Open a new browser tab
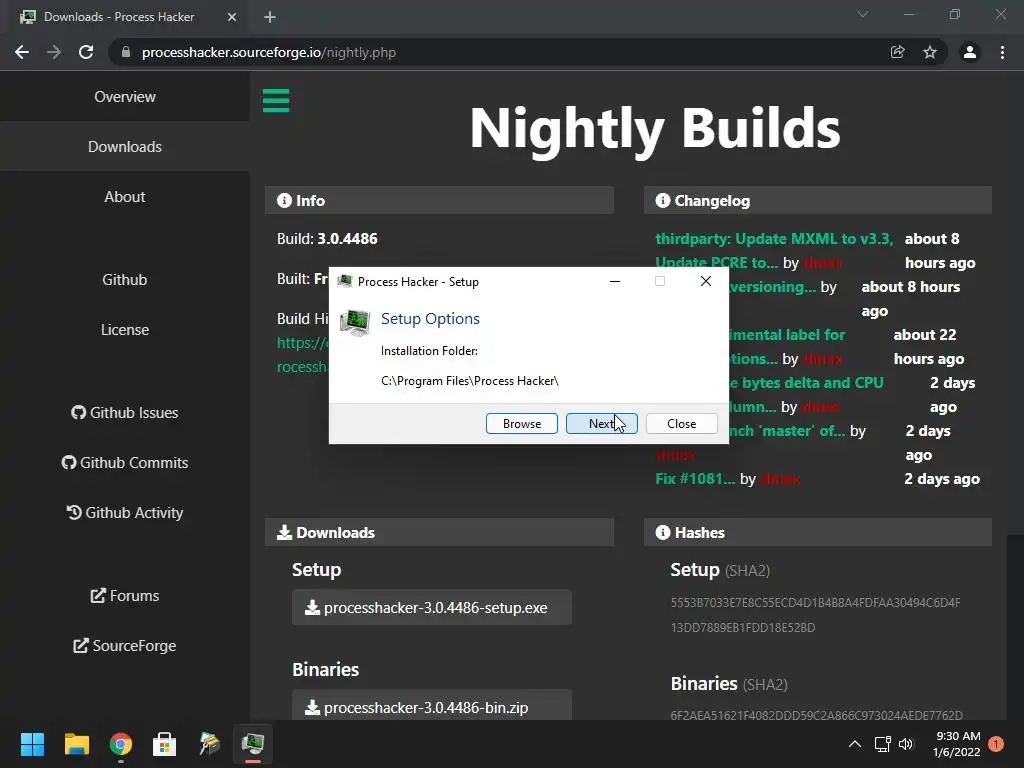The width and height of the screenshot is (1024, 768). 270,17
